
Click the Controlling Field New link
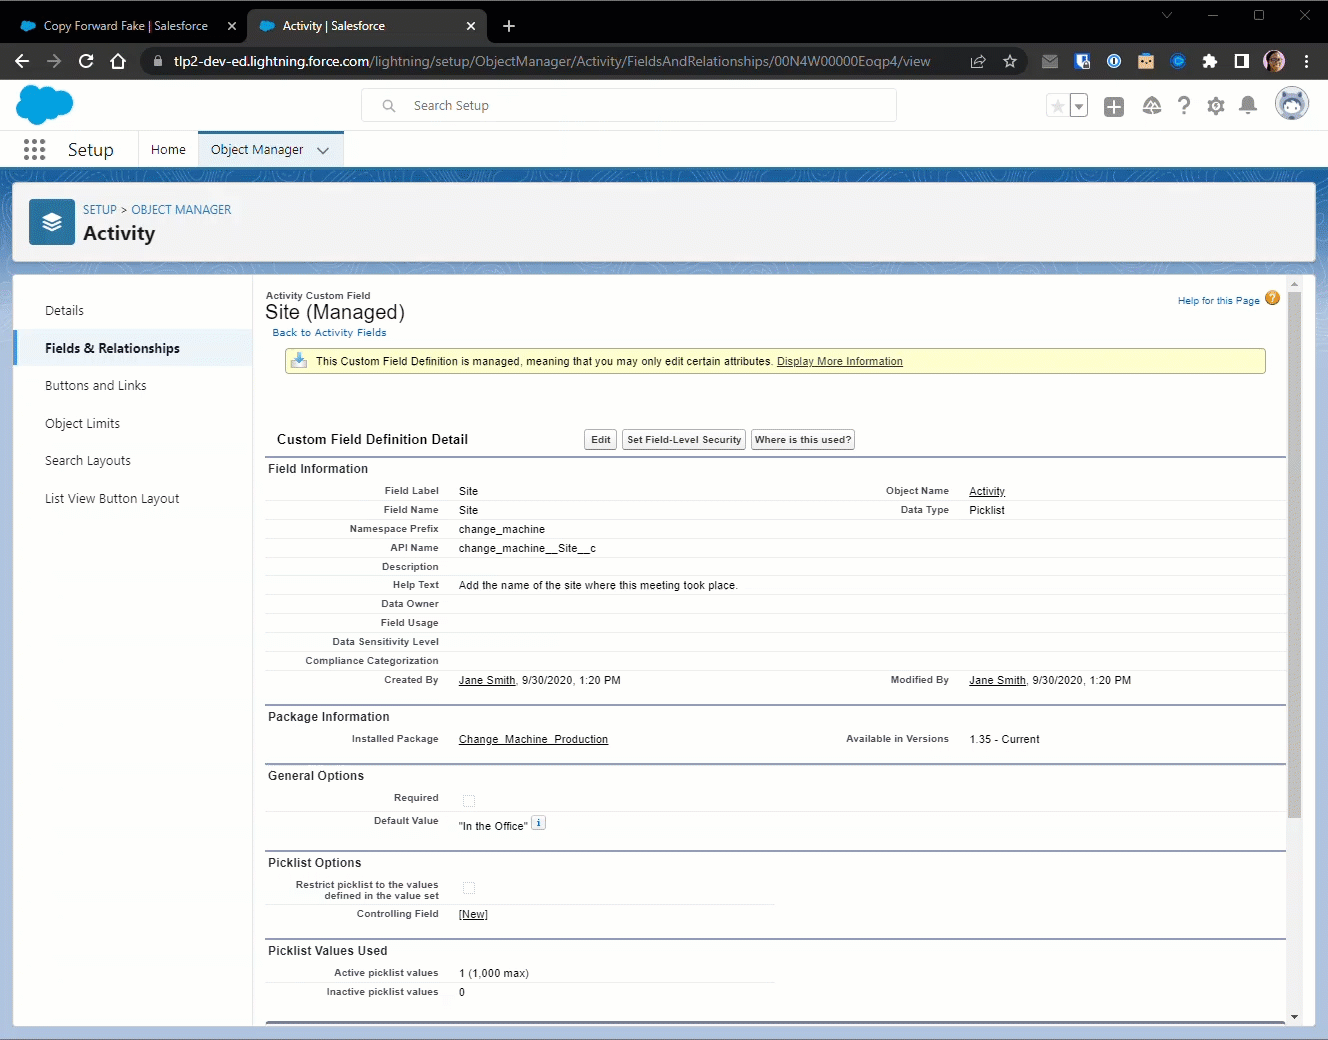(x=473, y=914)
